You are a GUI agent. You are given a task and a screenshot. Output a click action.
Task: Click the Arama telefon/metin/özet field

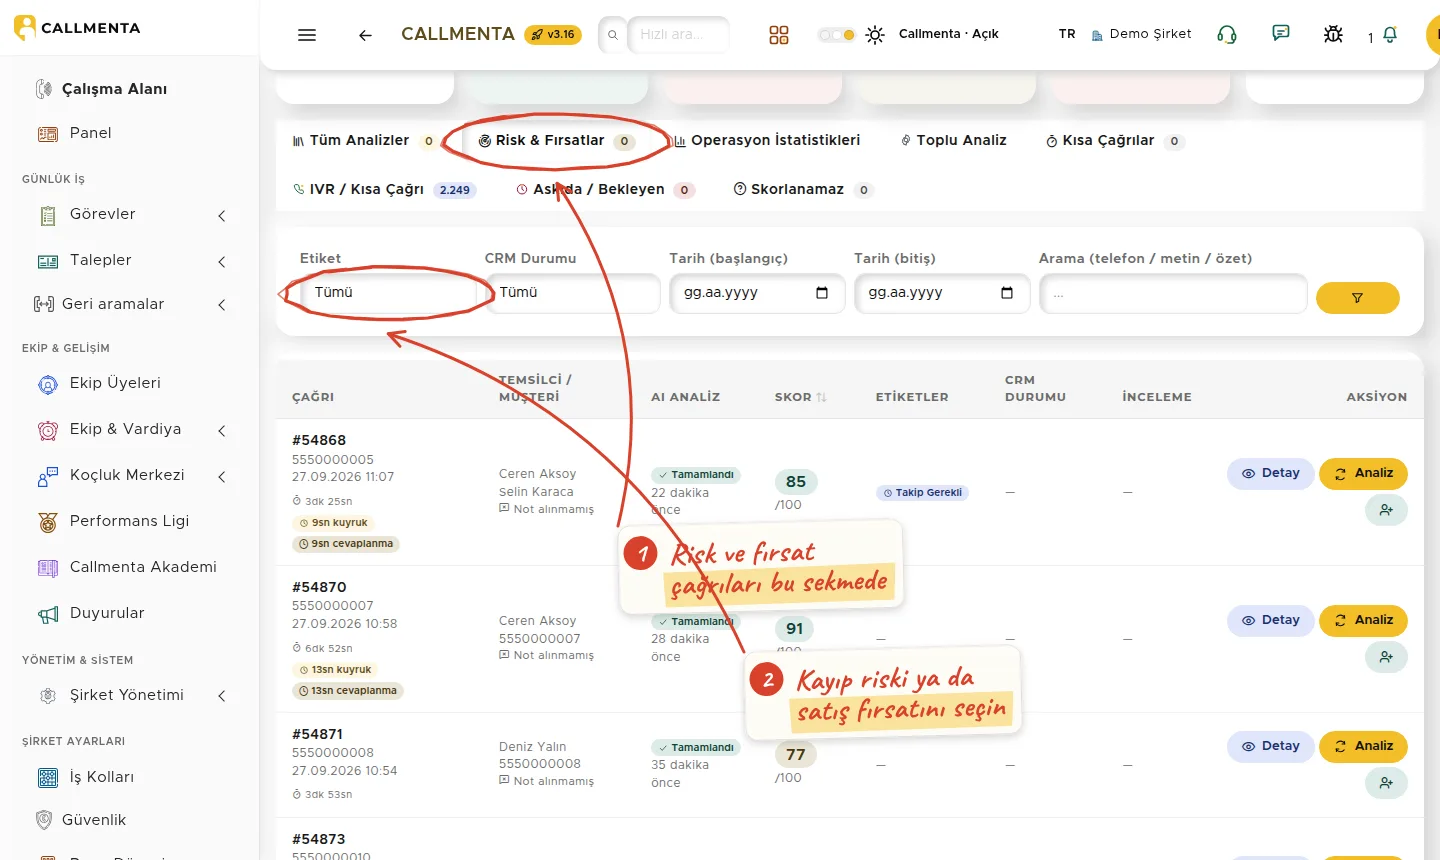[x=1173, y=294]
